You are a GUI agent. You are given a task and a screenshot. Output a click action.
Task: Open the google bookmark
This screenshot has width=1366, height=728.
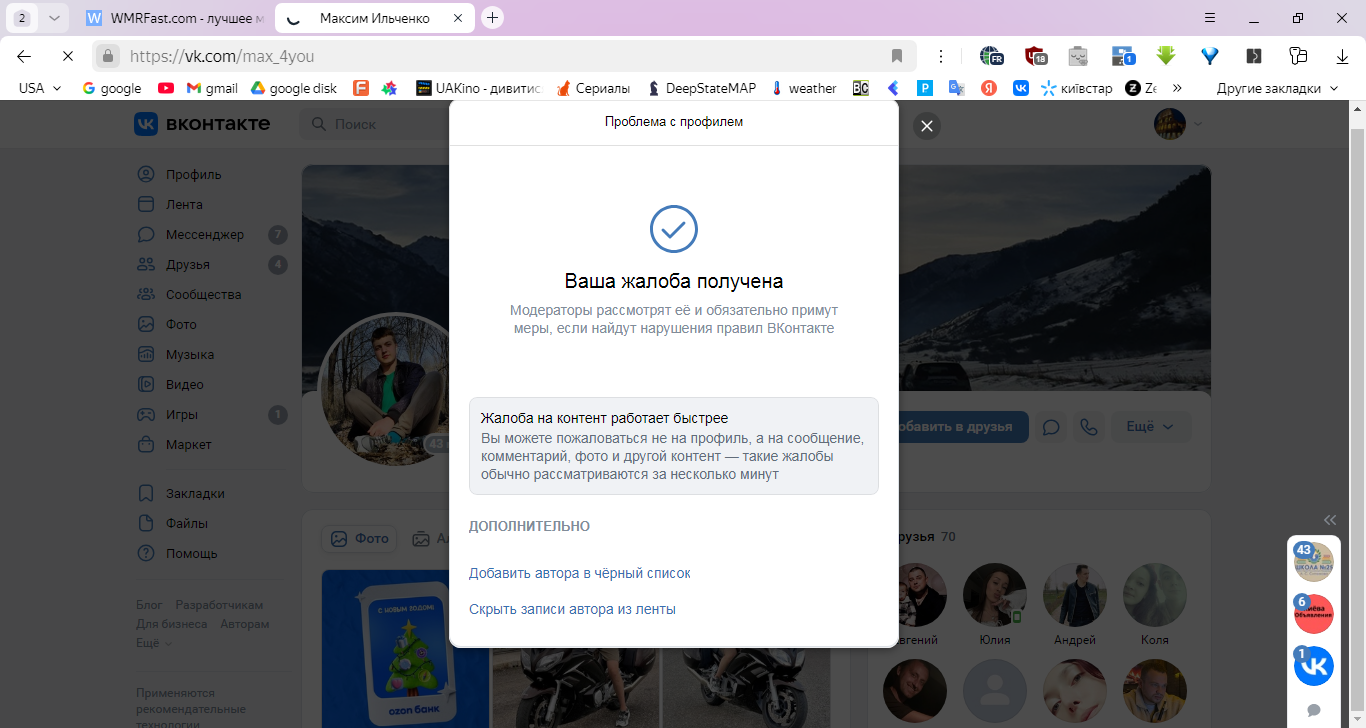(x=112, y=88)
